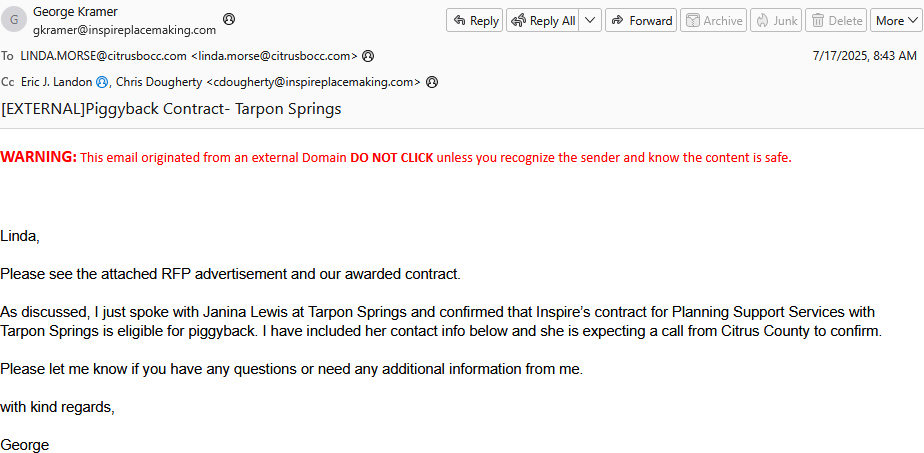
Task: Click contact icon beside linda.morse recipient
Action: [x=368, y=56]
